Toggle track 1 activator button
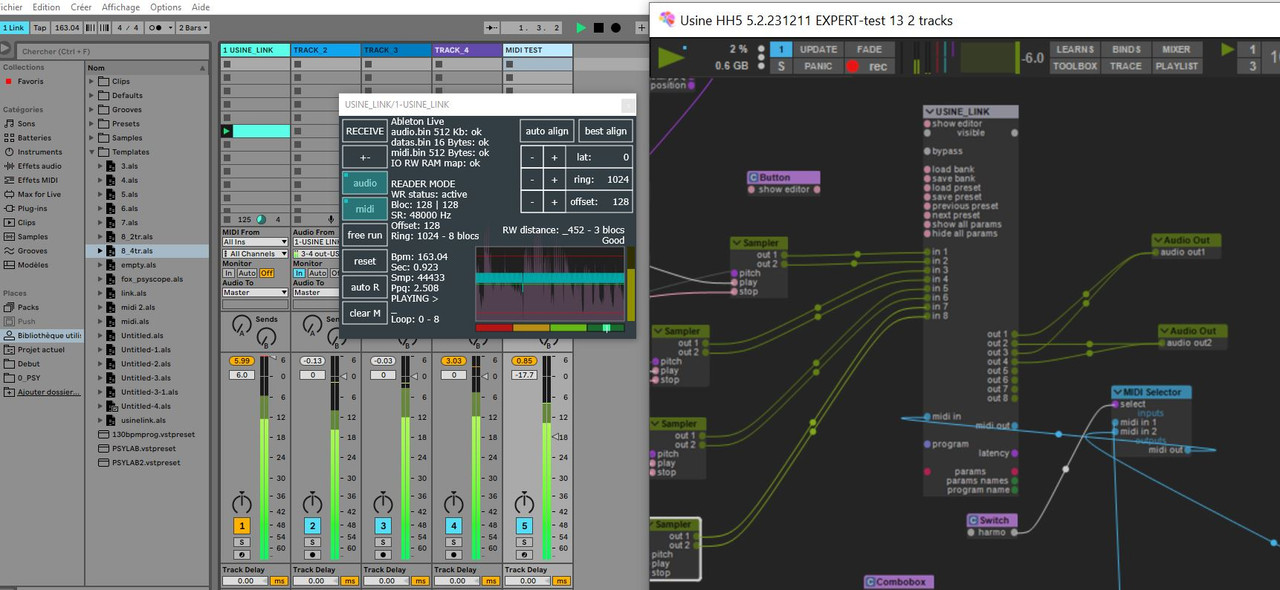The width and height of the screenshot is (1280, 590). click(242, 525)
